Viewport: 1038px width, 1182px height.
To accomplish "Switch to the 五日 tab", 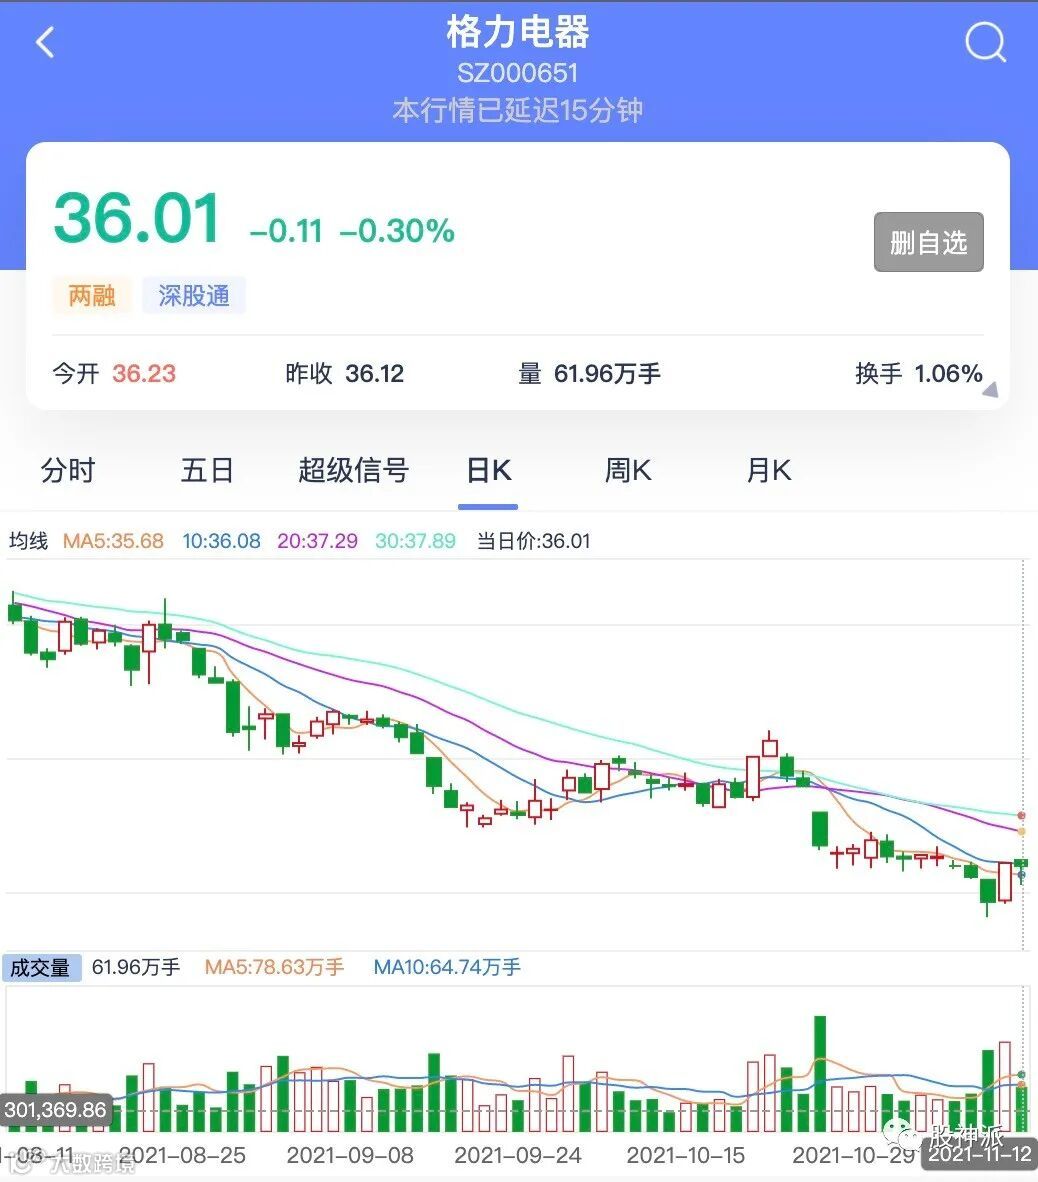I will pyautogui.click(x=207, y=470).
